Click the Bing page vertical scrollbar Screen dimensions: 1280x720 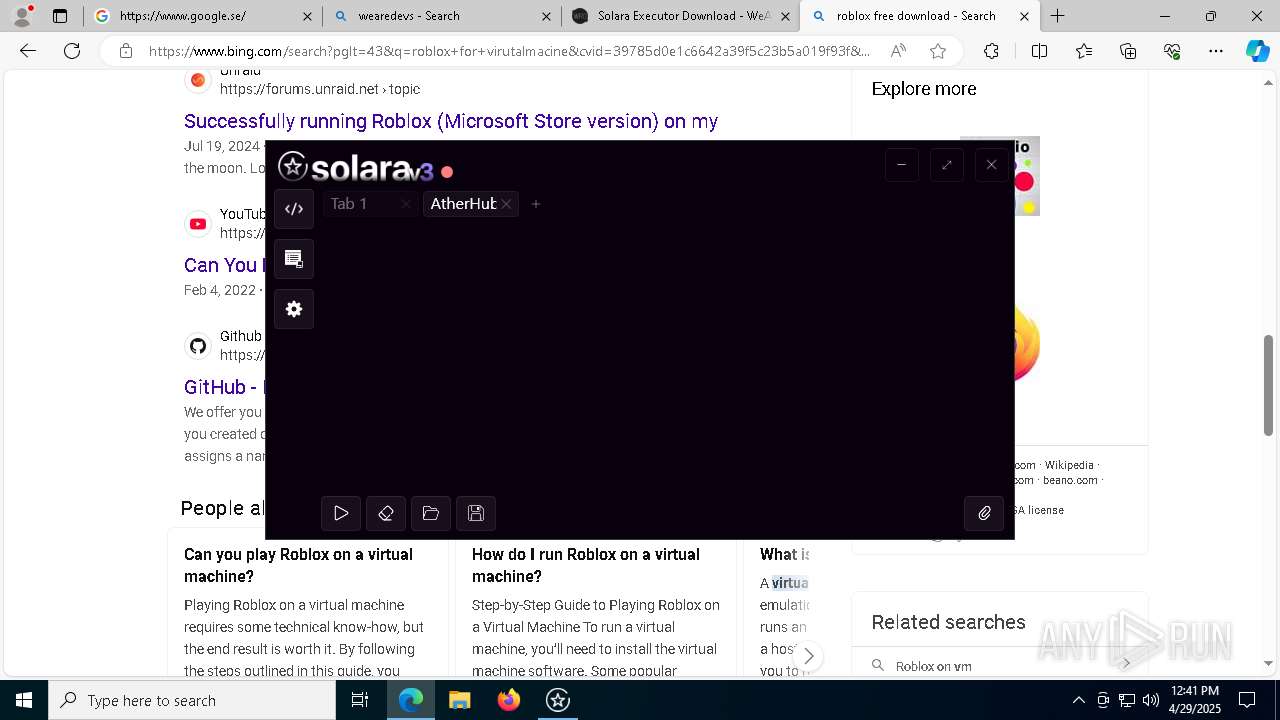[x=1268, y=385]
